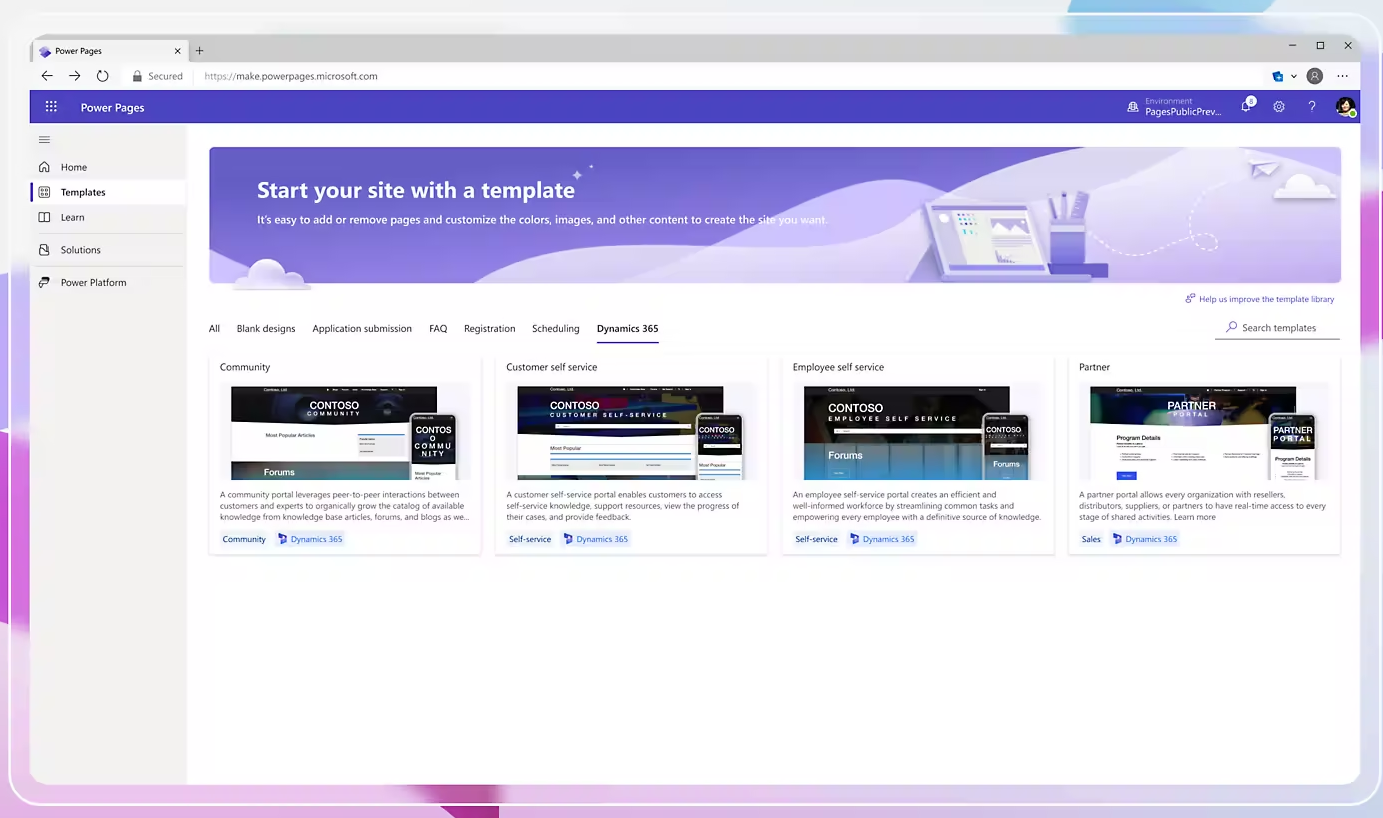
Task: Click Dynamics 365 tag on Customer self service card
Action: click(x=595, y=539)
